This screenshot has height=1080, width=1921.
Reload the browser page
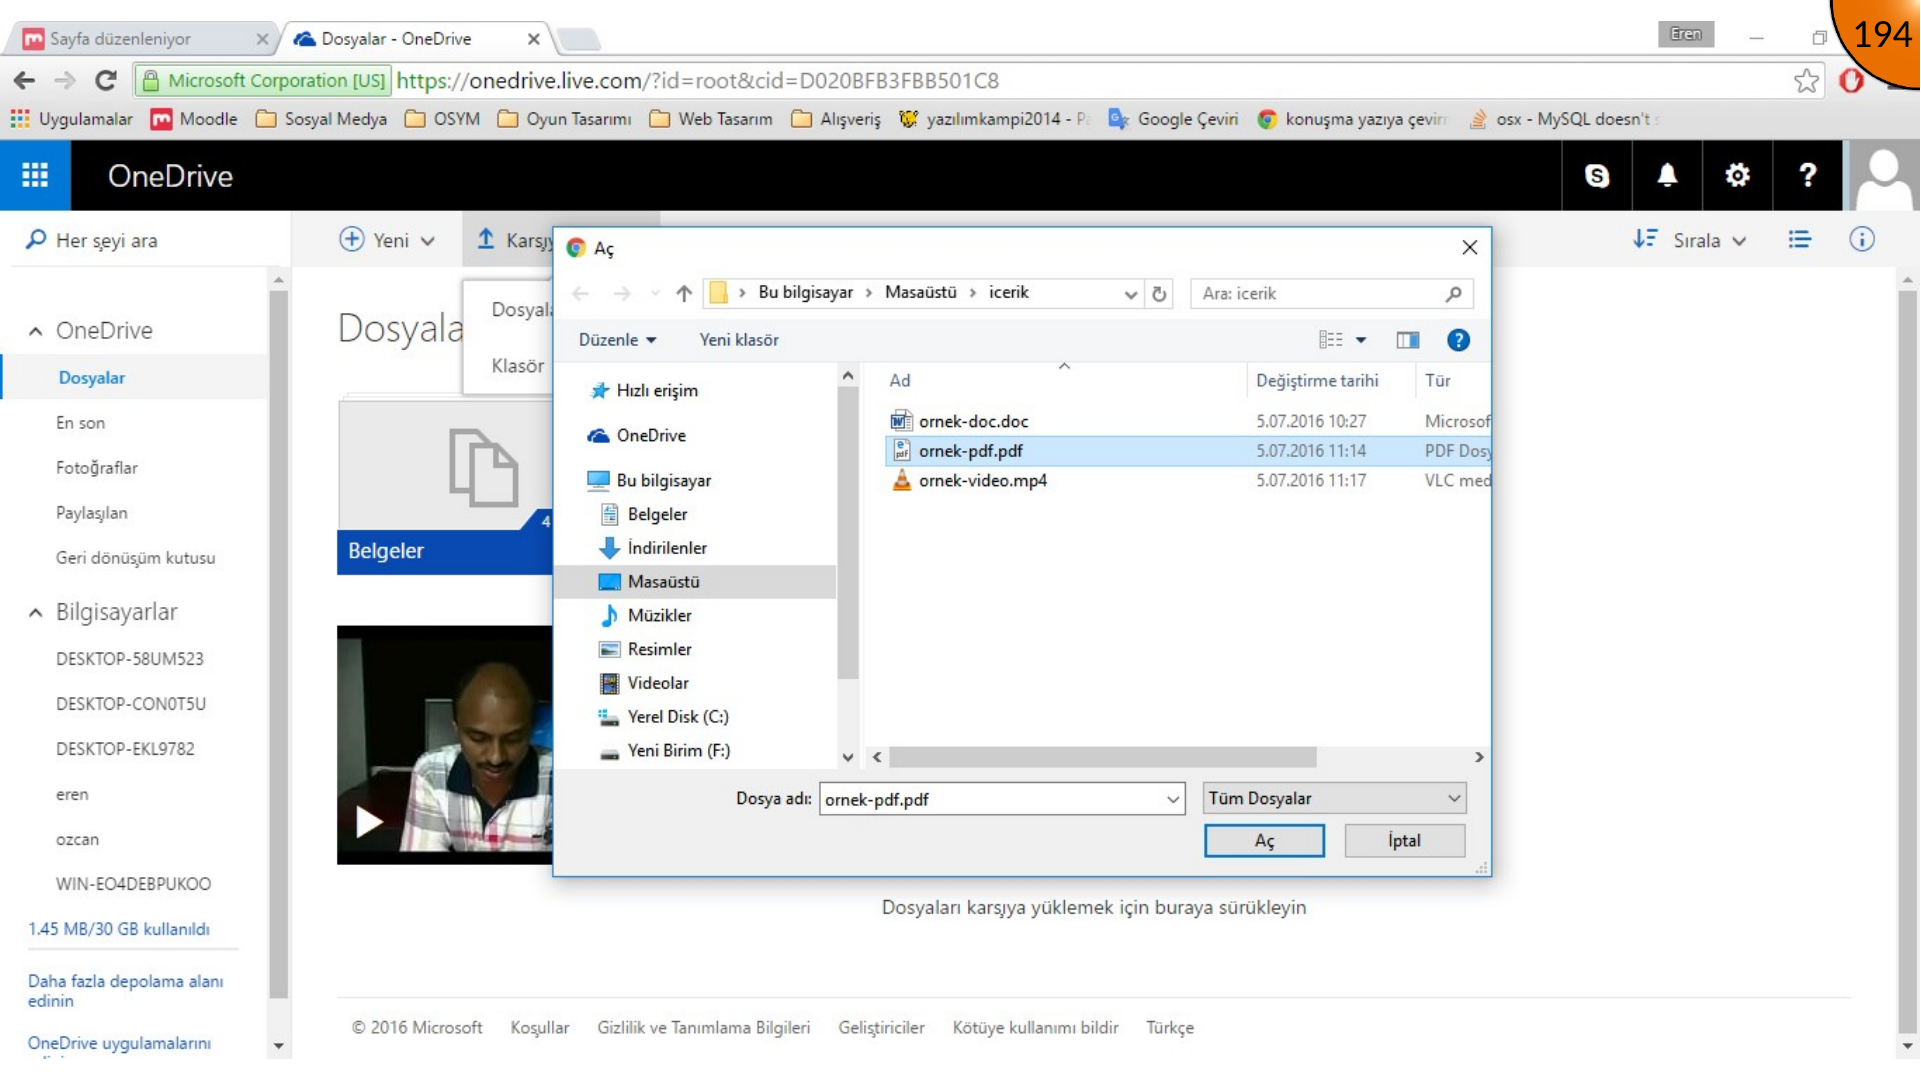pos(106,80)
